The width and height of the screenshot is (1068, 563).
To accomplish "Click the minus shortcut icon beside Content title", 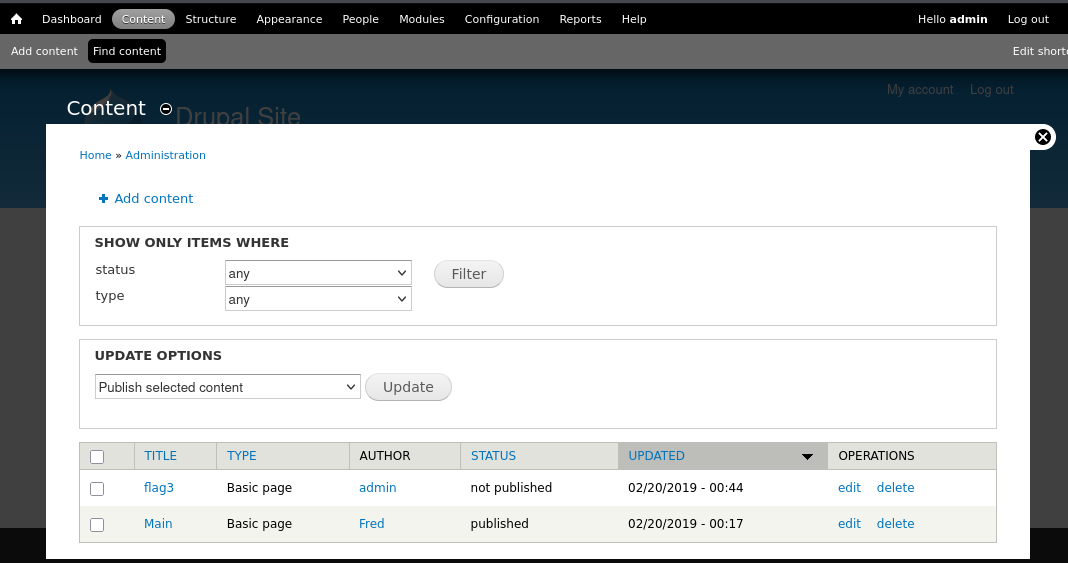I will [x=166, y=109].
